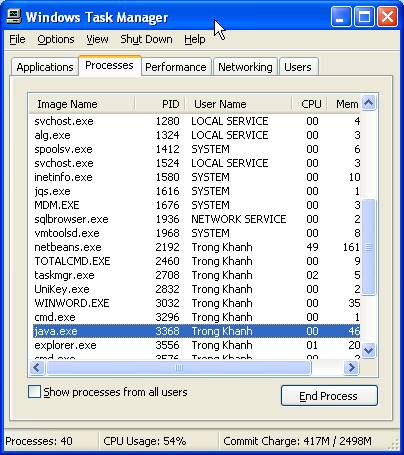Image resolution: width=404 pixels, height=455 pixels.
Task: Click CPU value 49 for netbeans.exe
Action: click(x=312, y=247)
